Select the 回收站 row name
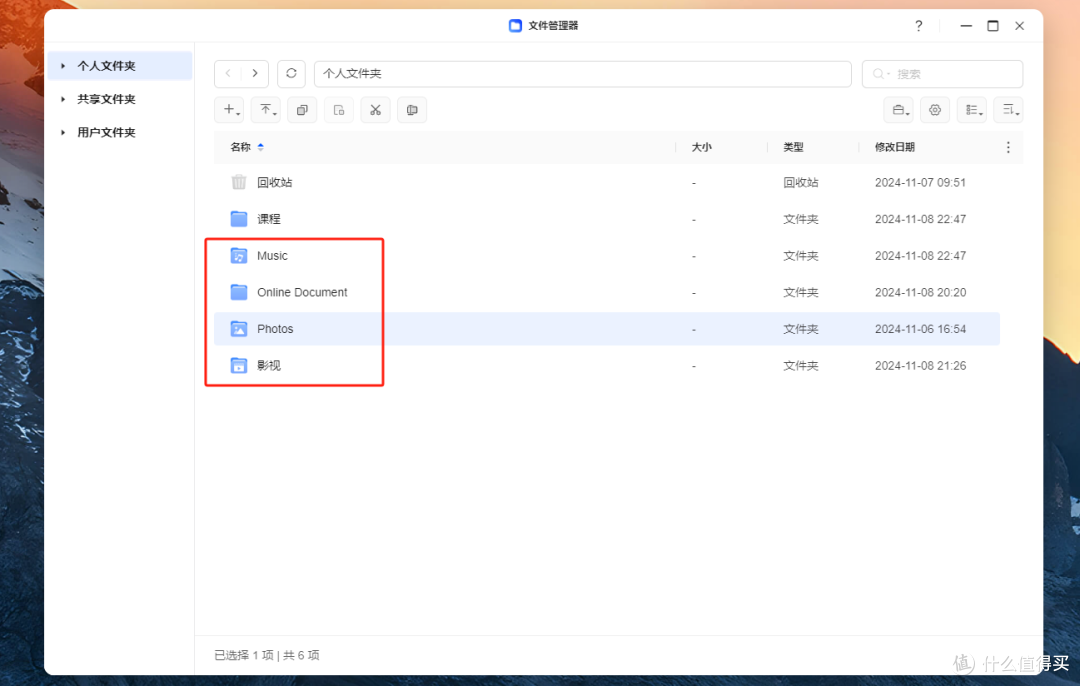This screenshot has height=686, width=1080. coord(274,183)
